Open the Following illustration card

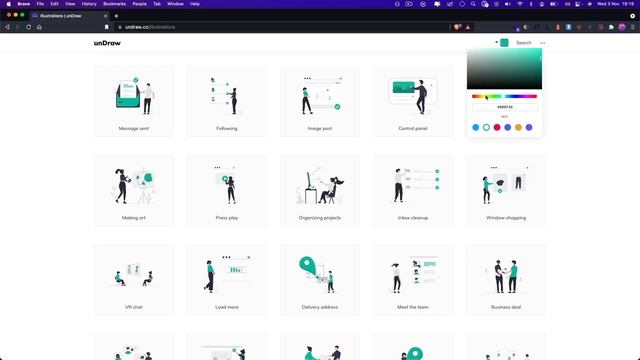point(227,101)
